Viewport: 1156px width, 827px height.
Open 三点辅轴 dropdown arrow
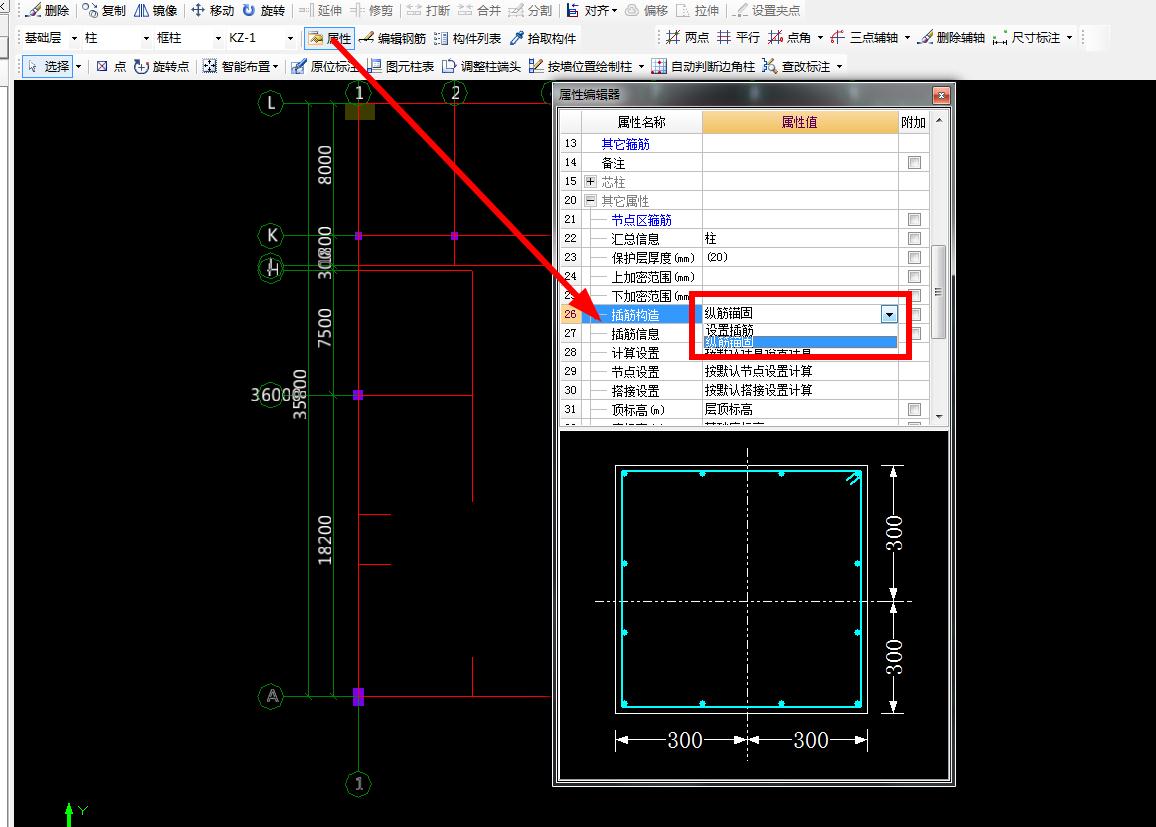pos(907,38)
